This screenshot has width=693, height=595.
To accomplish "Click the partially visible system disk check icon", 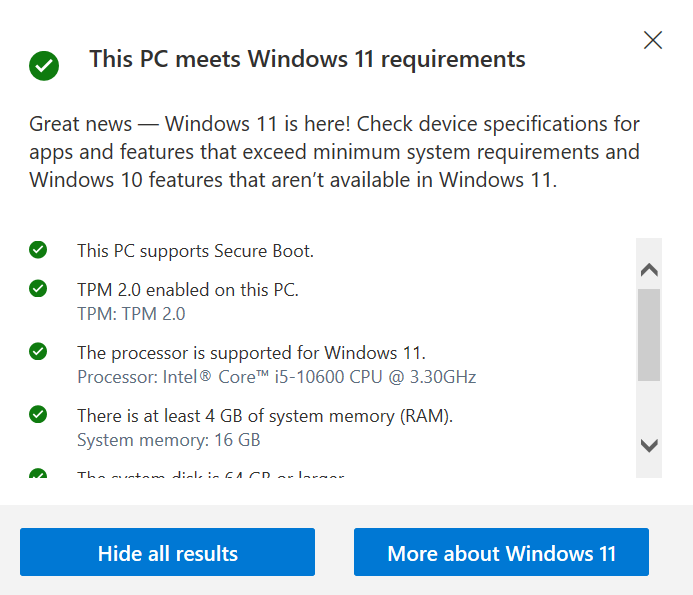I will point(38,473).
